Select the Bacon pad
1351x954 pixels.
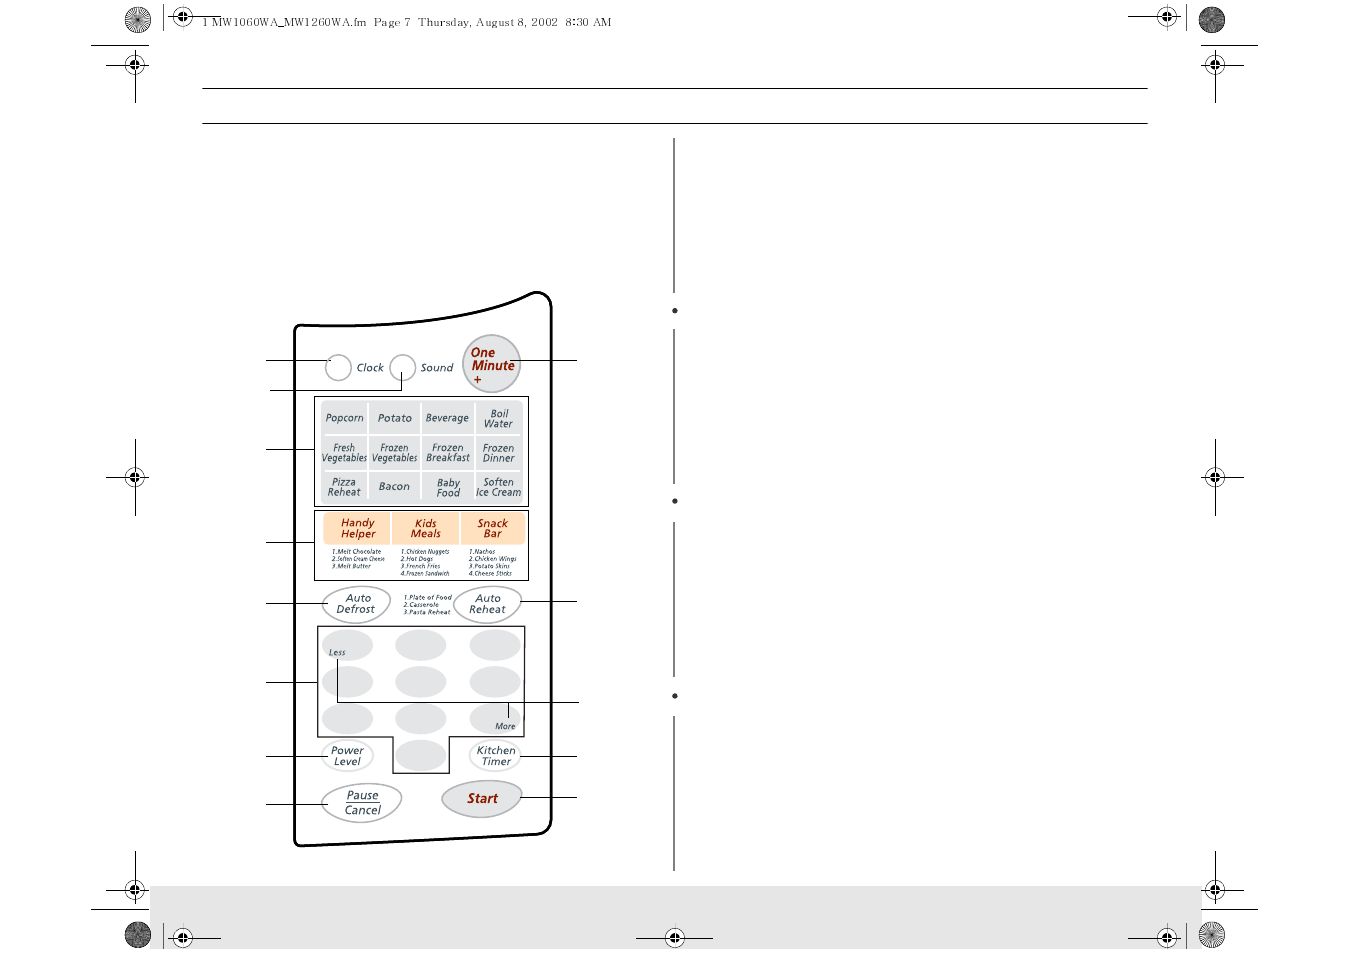click(x=395, y=487)
